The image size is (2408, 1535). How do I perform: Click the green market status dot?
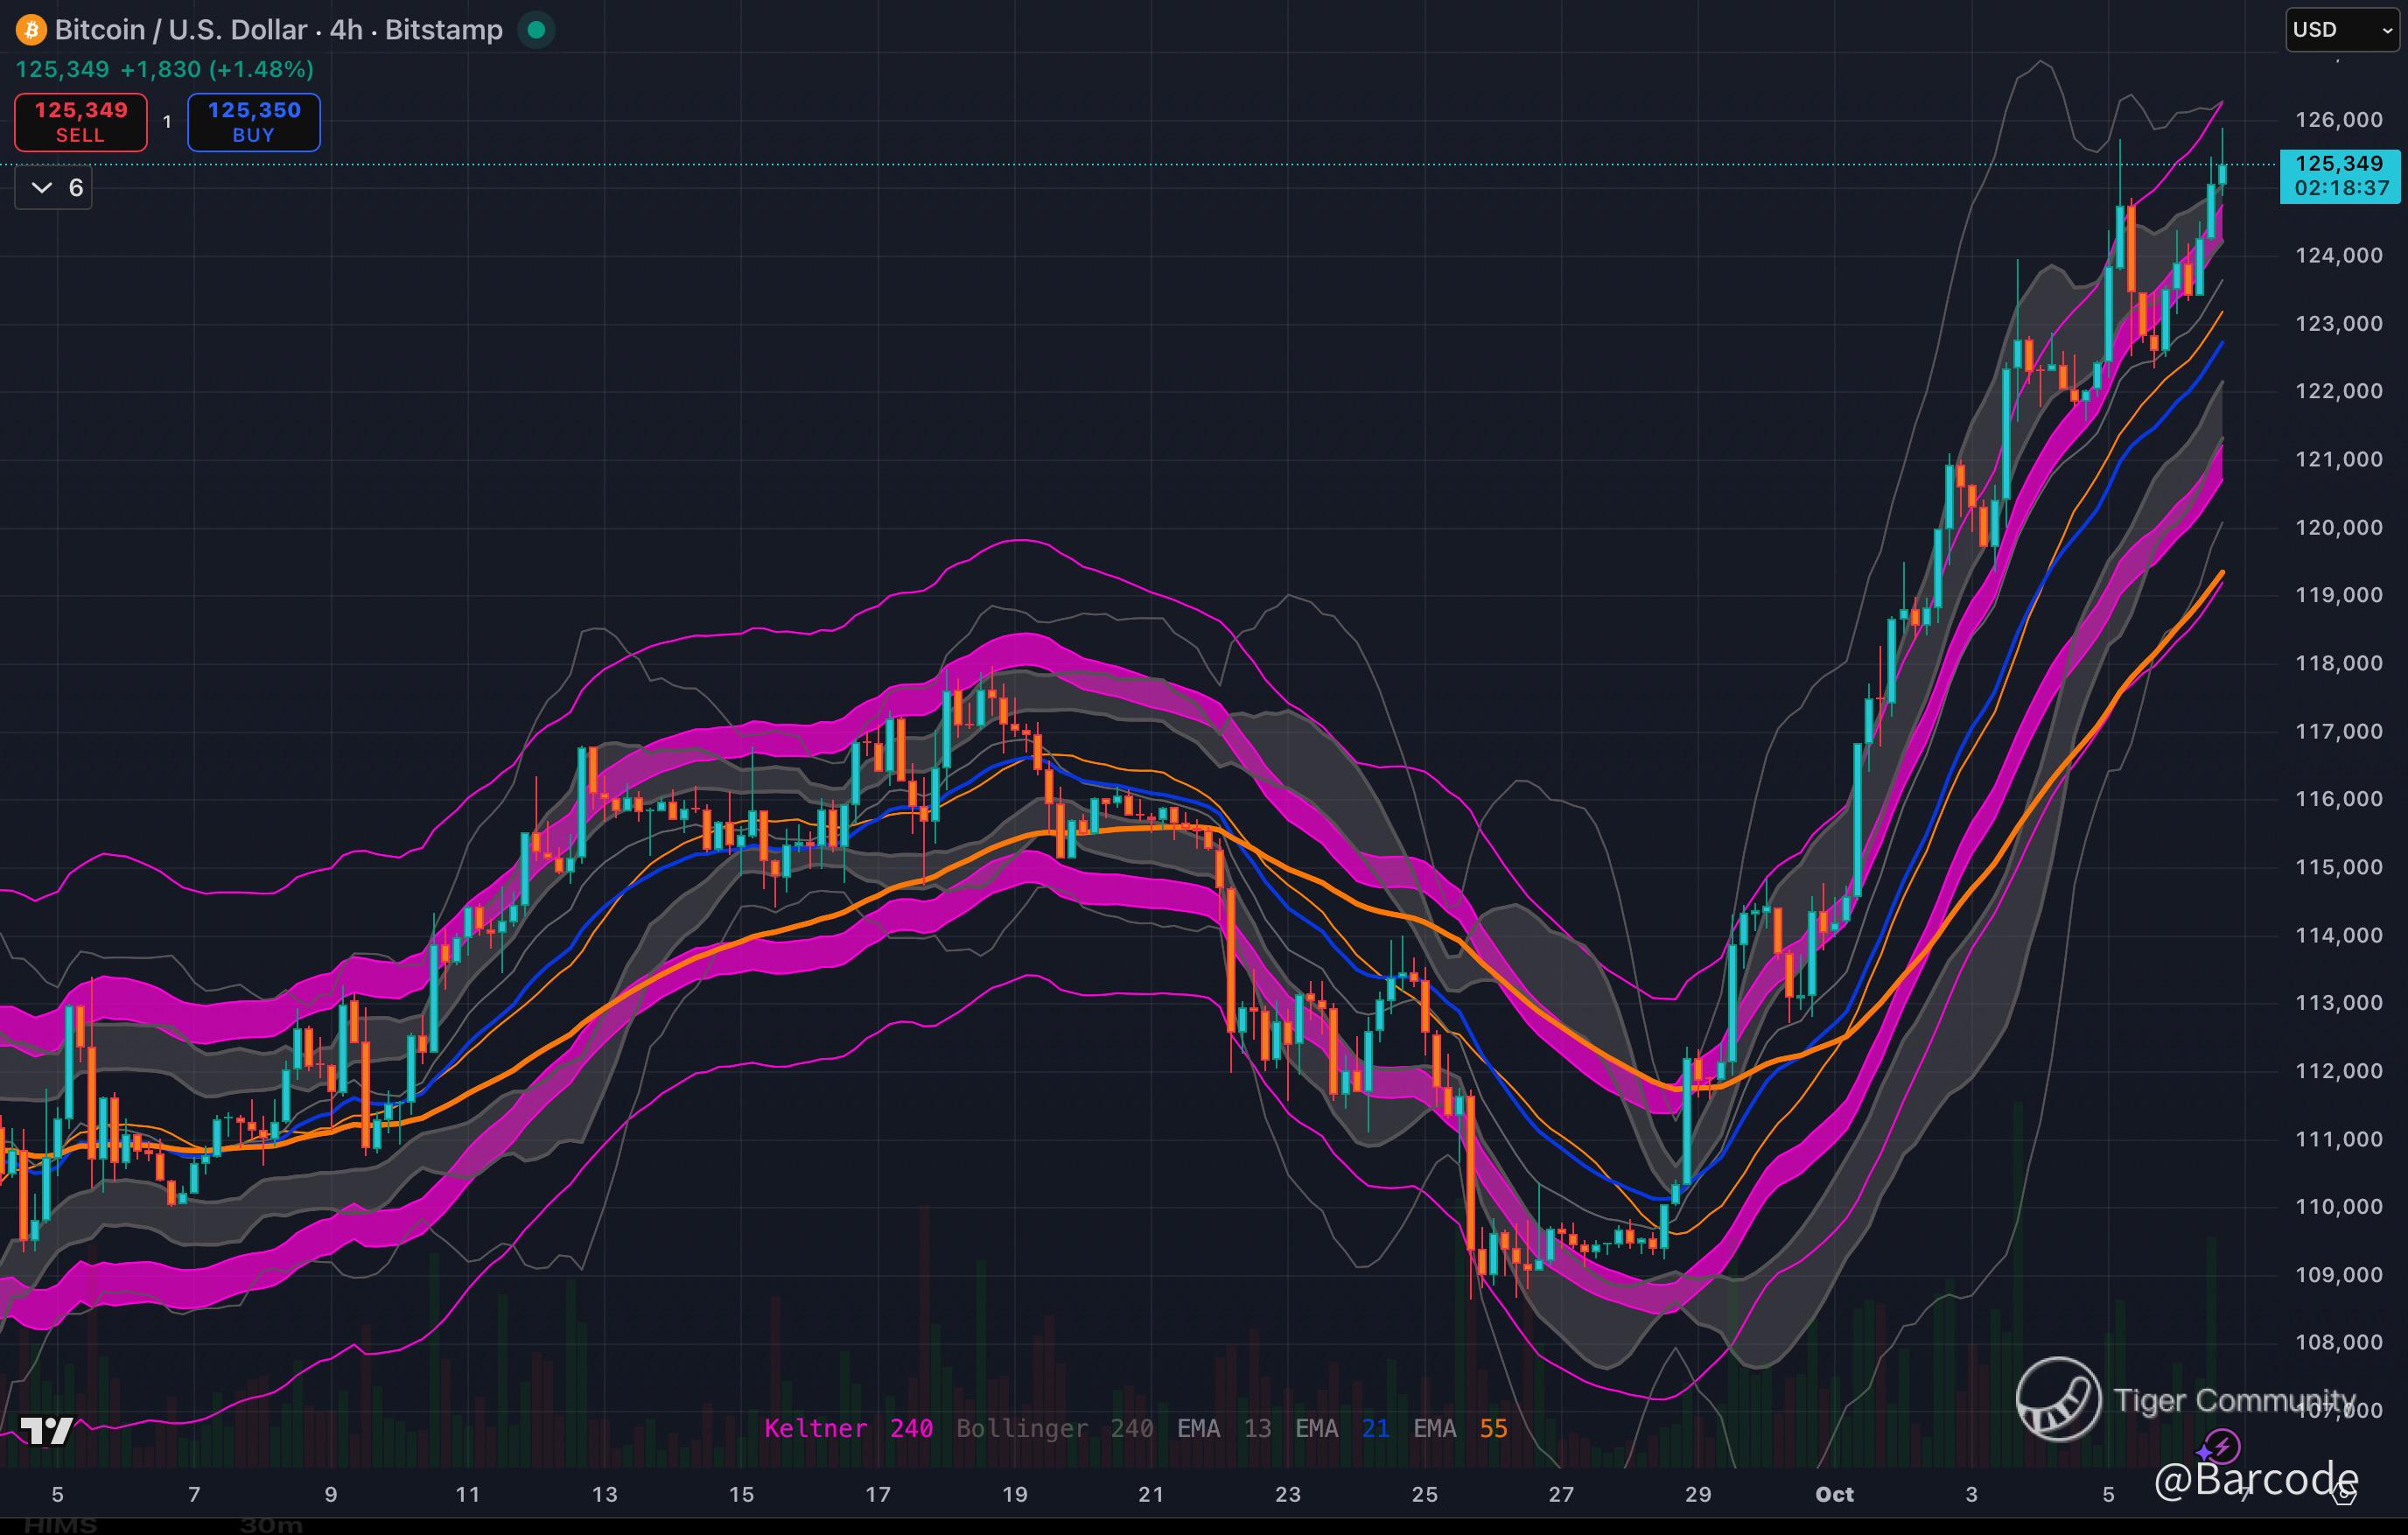point(536,30)
